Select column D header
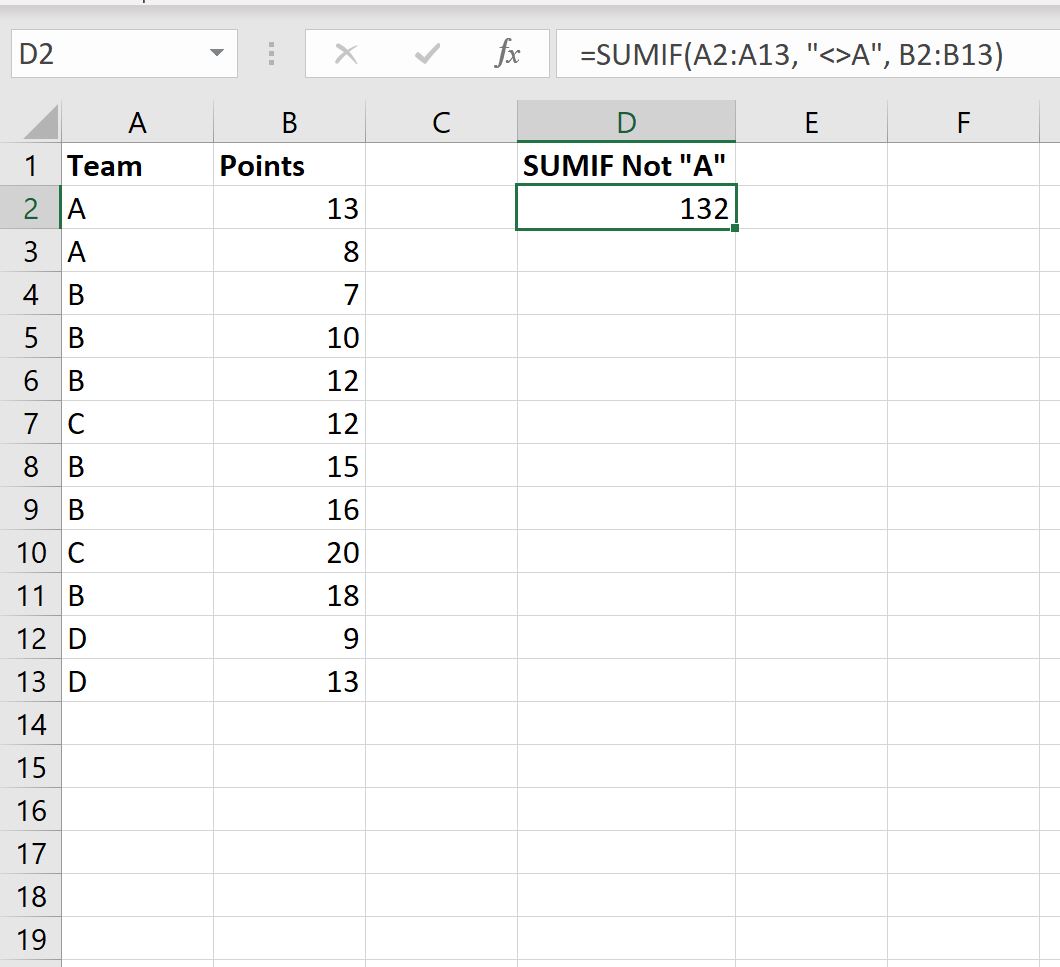The image size is (1060, 967). (x=626, y=123)
